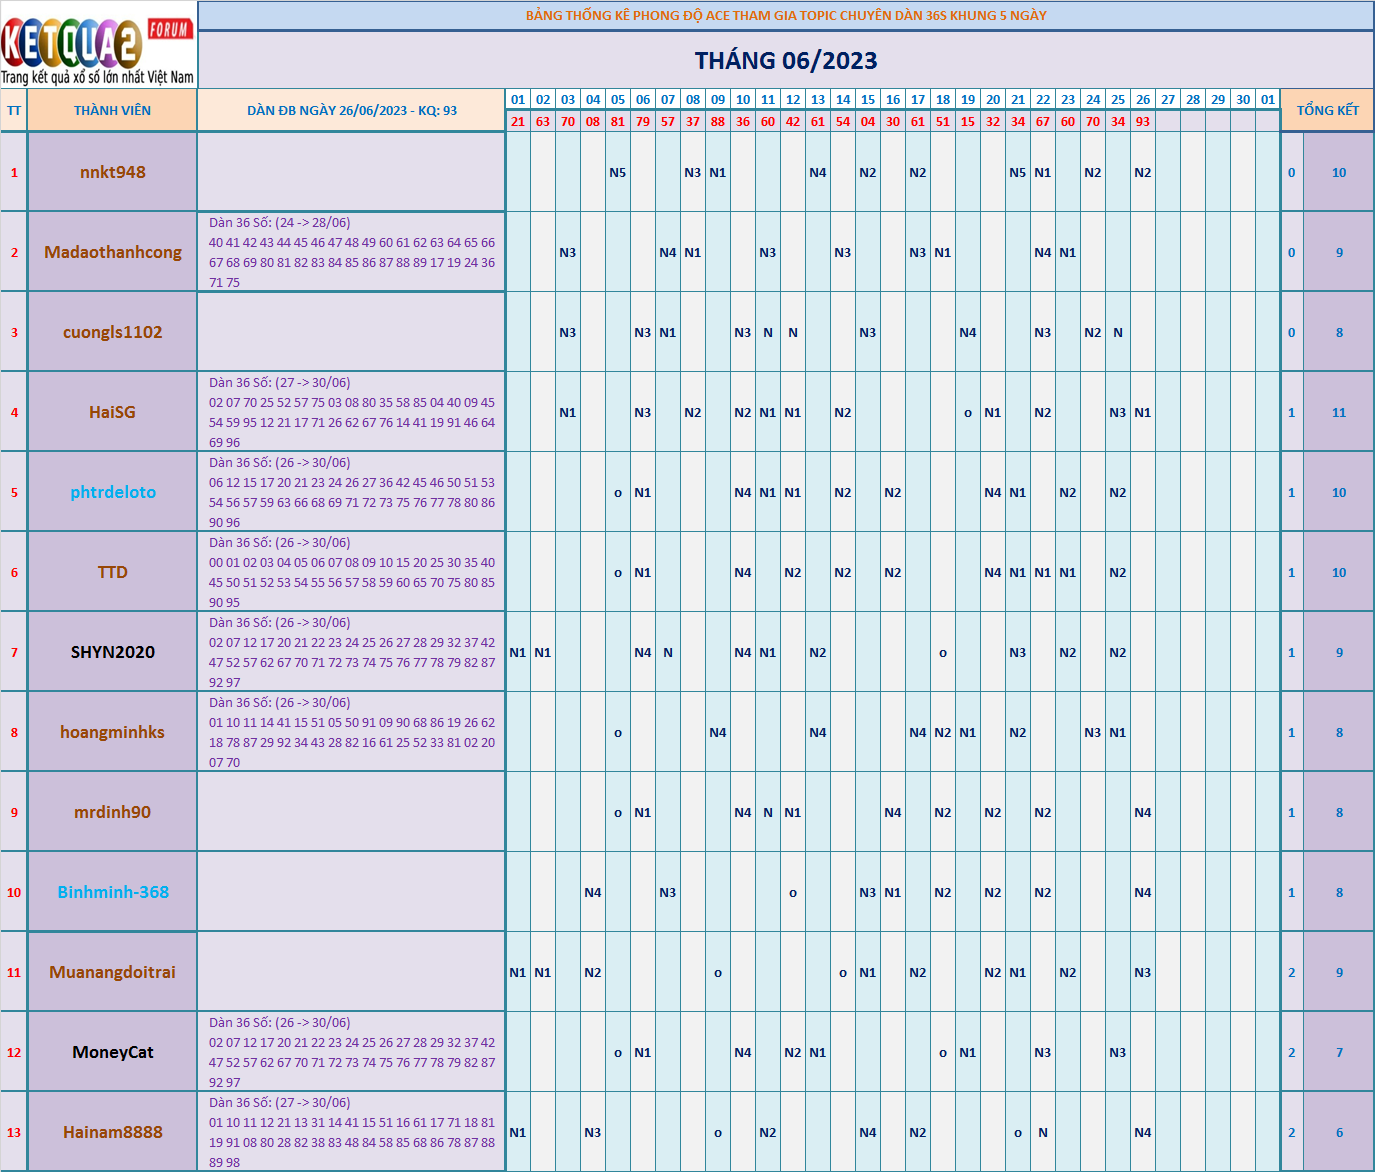The height and width of the screenshot is (1172, 1375).
Task: Select nnkt948's N5 cell on day 05
Action: click(x=617, y=172)
